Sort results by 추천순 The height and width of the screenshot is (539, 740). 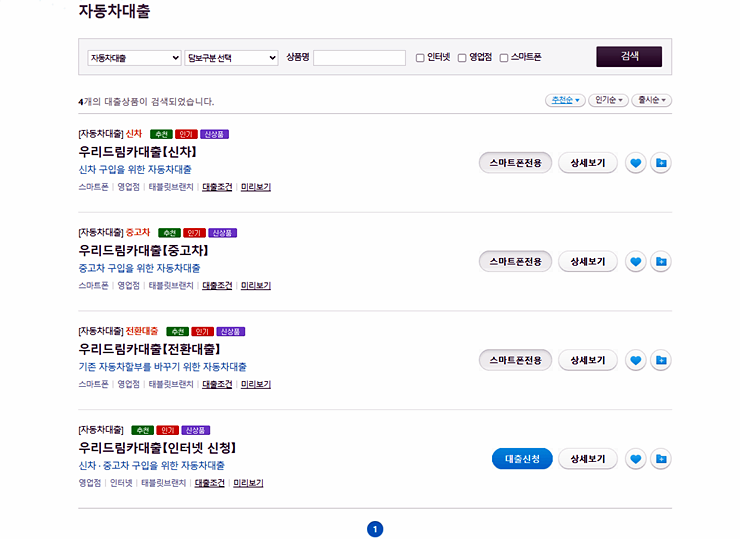[x=565, y=100]
